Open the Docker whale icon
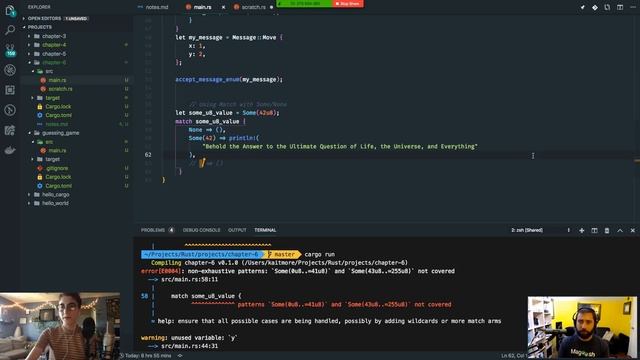The width and height of the screenshot is (640, 360). pos(10,150)
